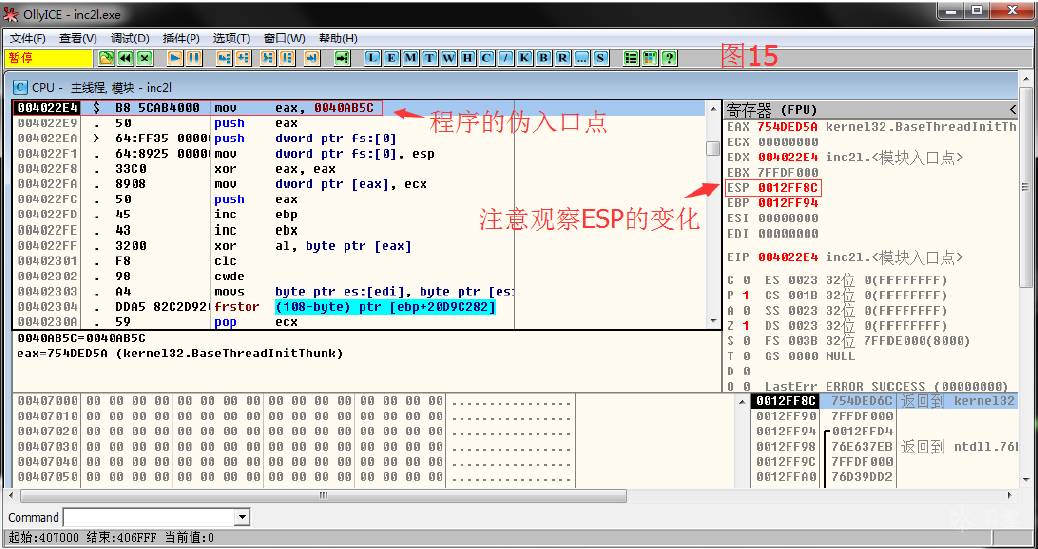Image resolution: width=1038 pixels, height=549 pixels.
Task: Select stack row 0012FF8C
Action: 884,401
